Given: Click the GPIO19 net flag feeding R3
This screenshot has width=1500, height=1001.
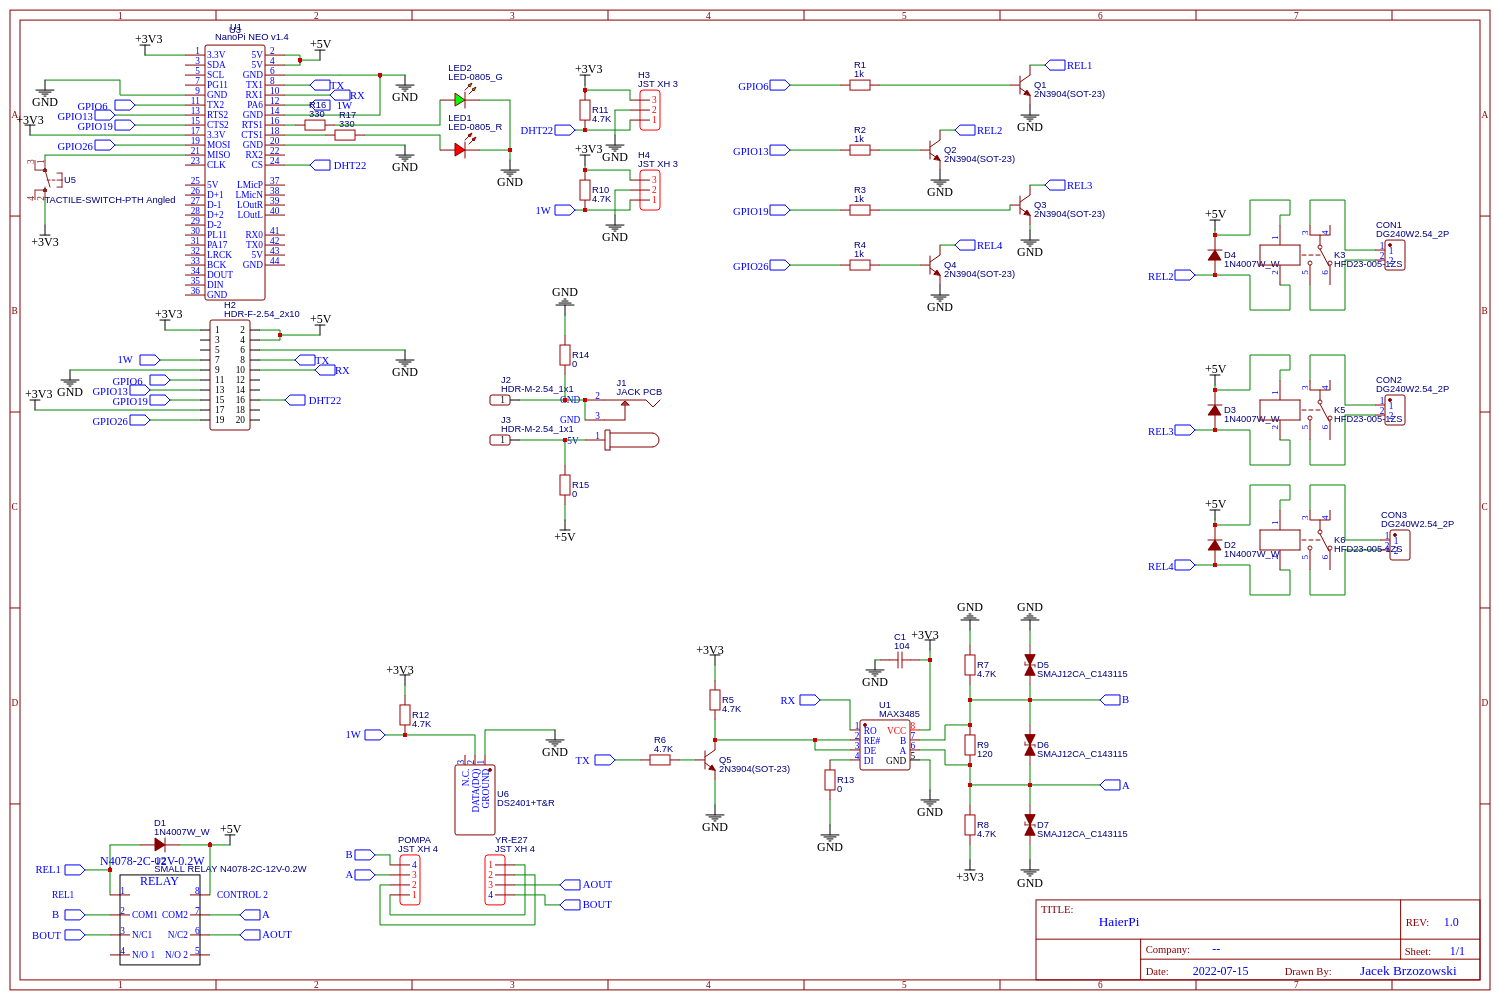Looking at the screenshot, I should 780,210.
